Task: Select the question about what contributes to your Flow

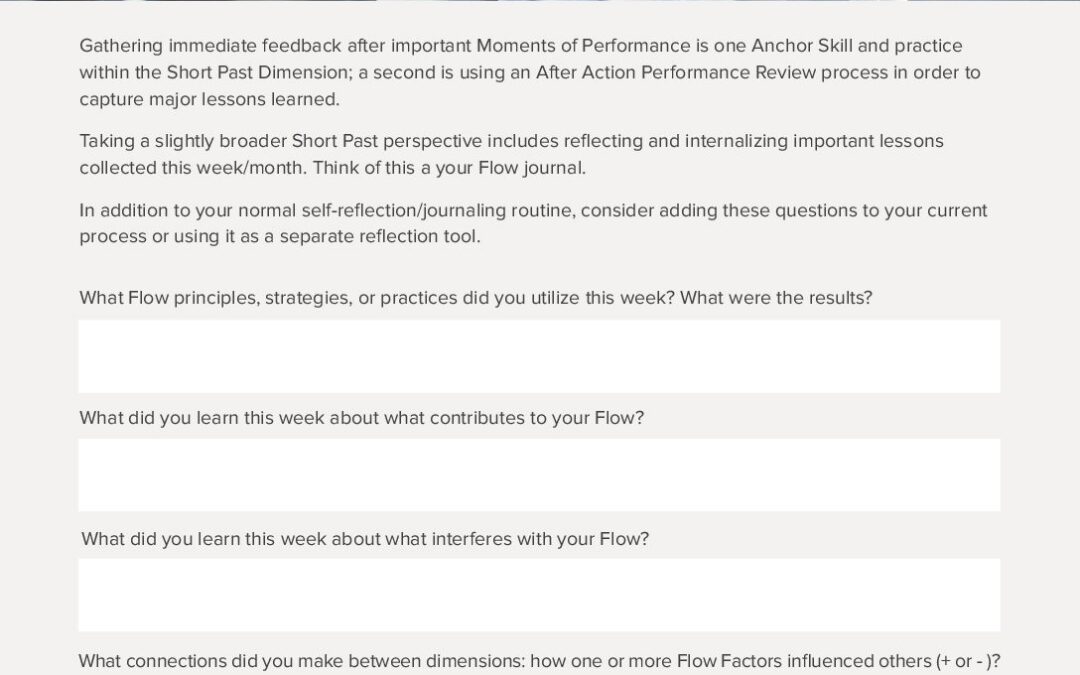Action: coord(361,418)
